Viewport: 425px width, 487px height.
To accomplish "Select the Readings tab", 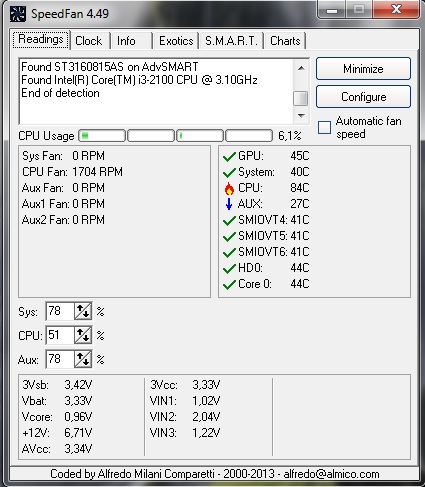I will click(41, 39).
